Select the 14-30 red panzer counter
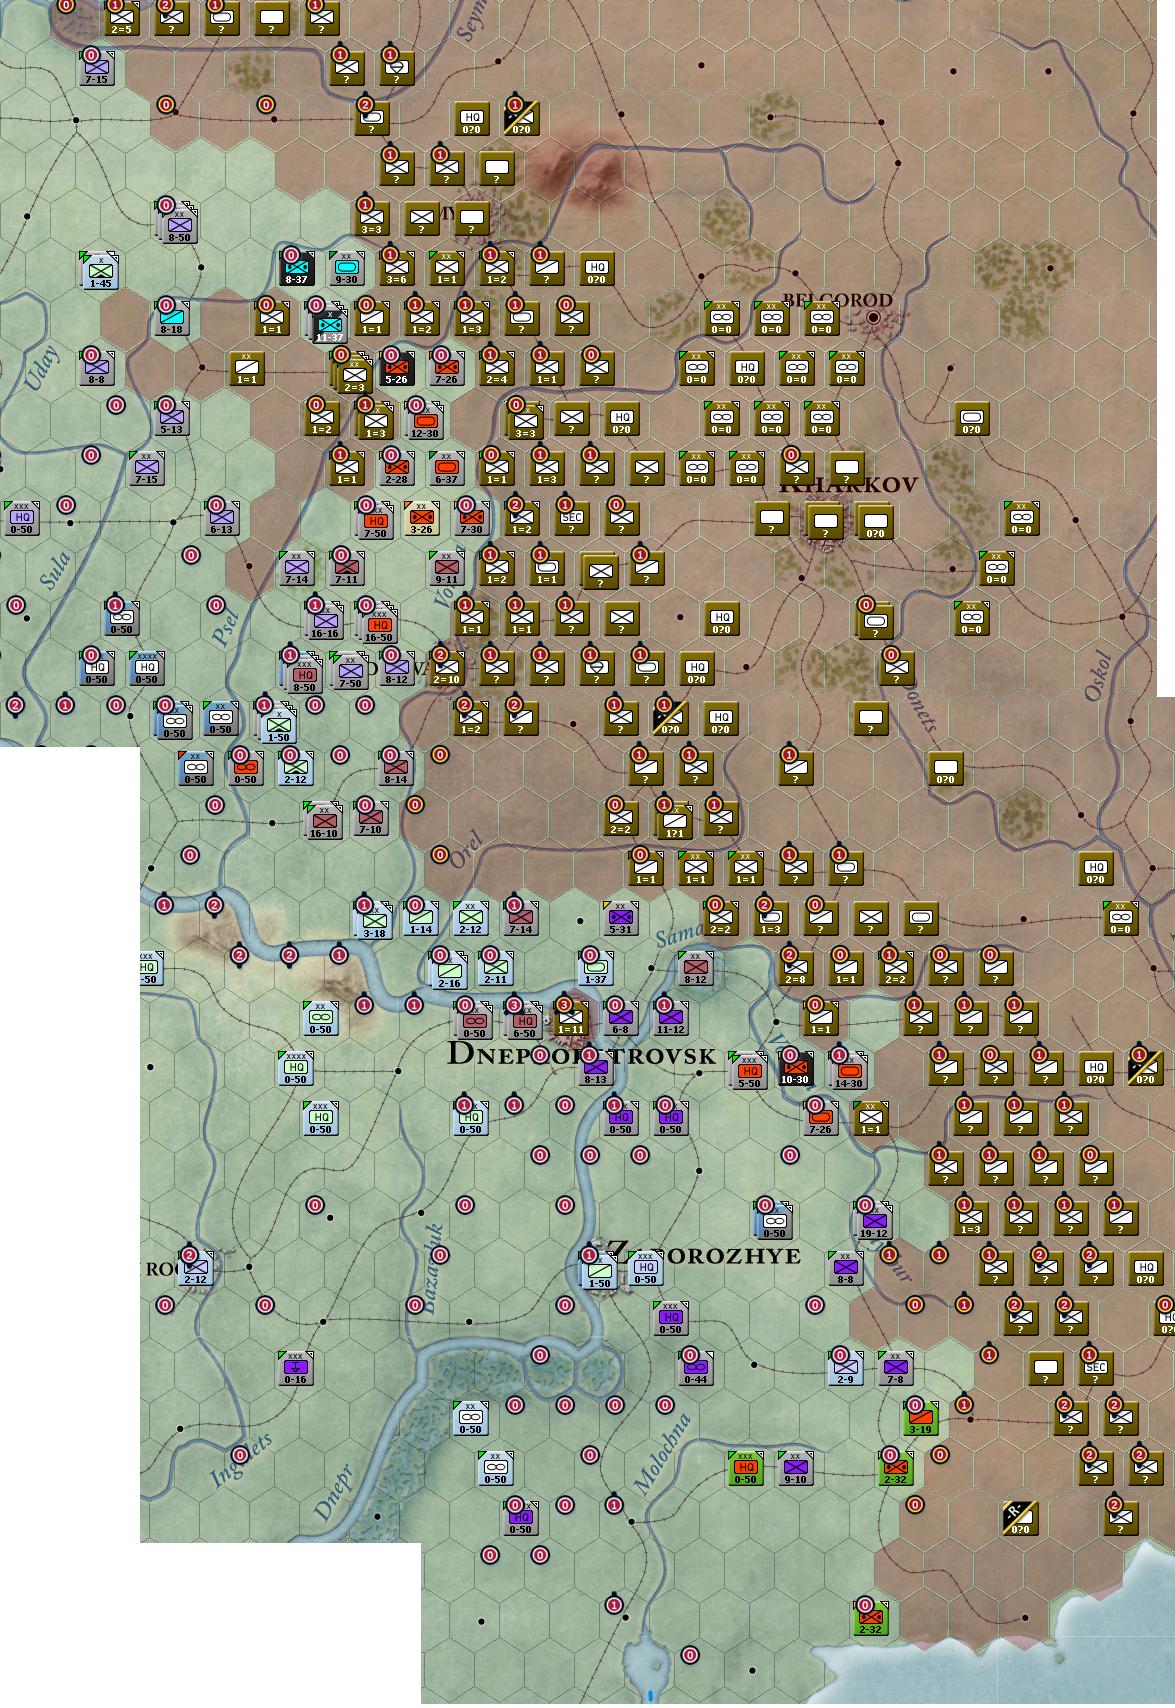The height and width of the screenshot is (1708, 1175). pos(848,1071)
